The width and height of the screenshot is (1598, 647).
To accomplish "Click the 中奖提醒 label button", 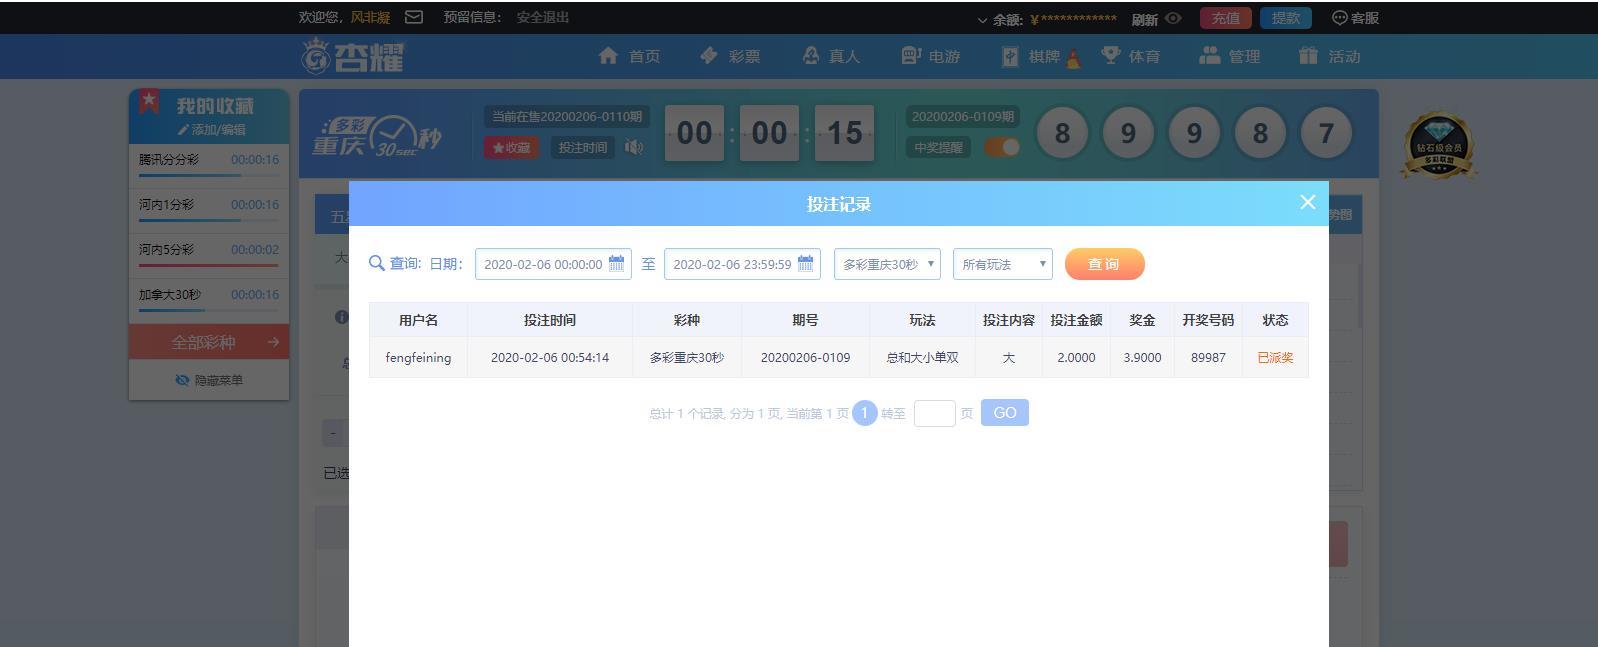I will (x=939, y=147).
